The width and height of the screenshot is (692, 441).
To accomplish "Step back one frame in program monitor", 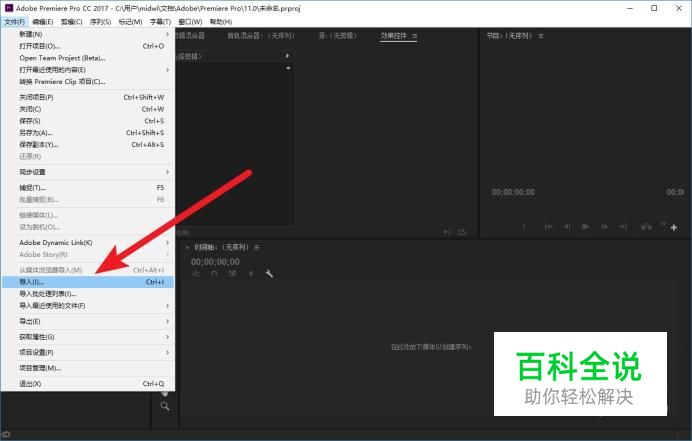I will (567, 226).
